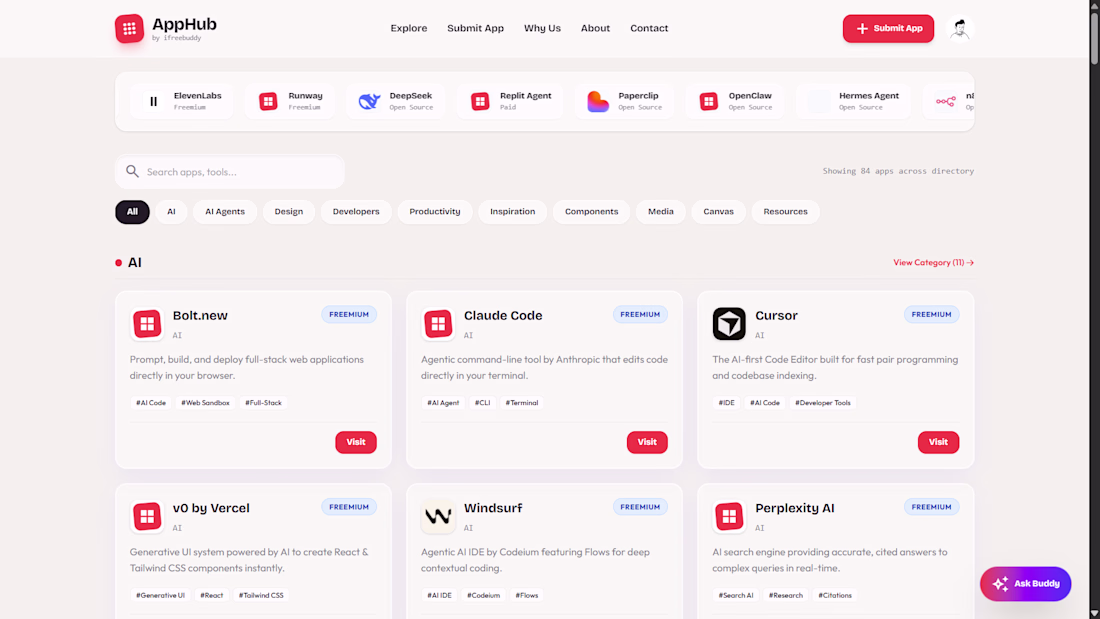Image resolution: width=1100 pixels, height=619 pixels.
Task: Select the Canvas category filter
Action: point(718,211)
